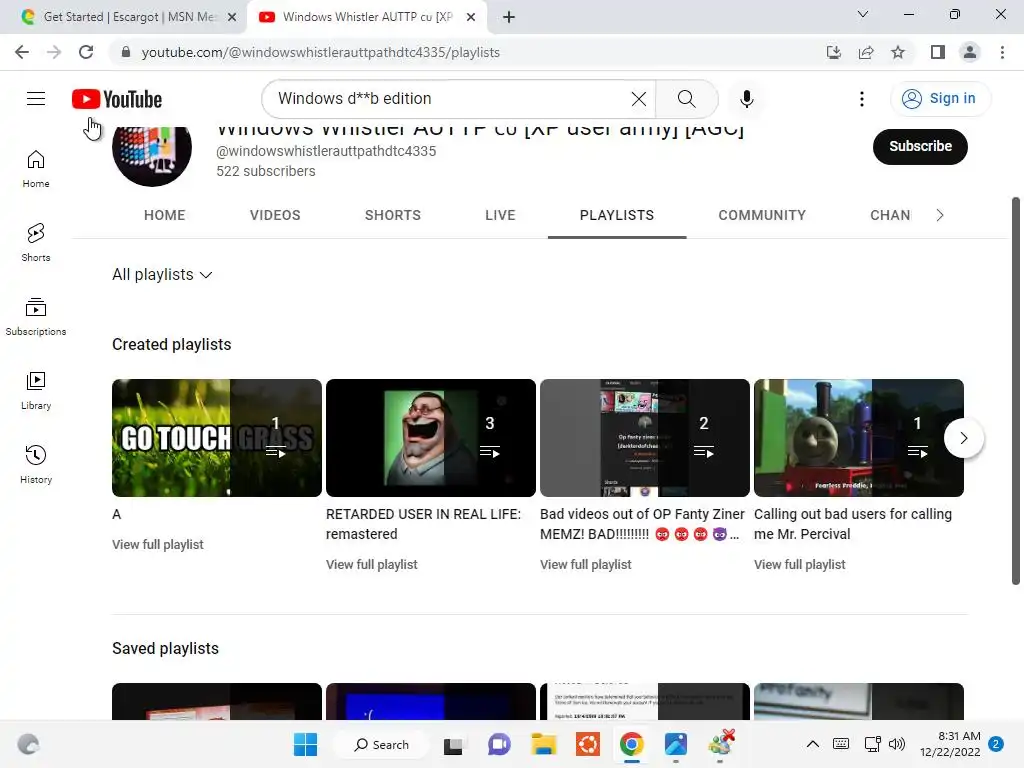
Task: Open Library in the sidebar
Action: point(36,391)
